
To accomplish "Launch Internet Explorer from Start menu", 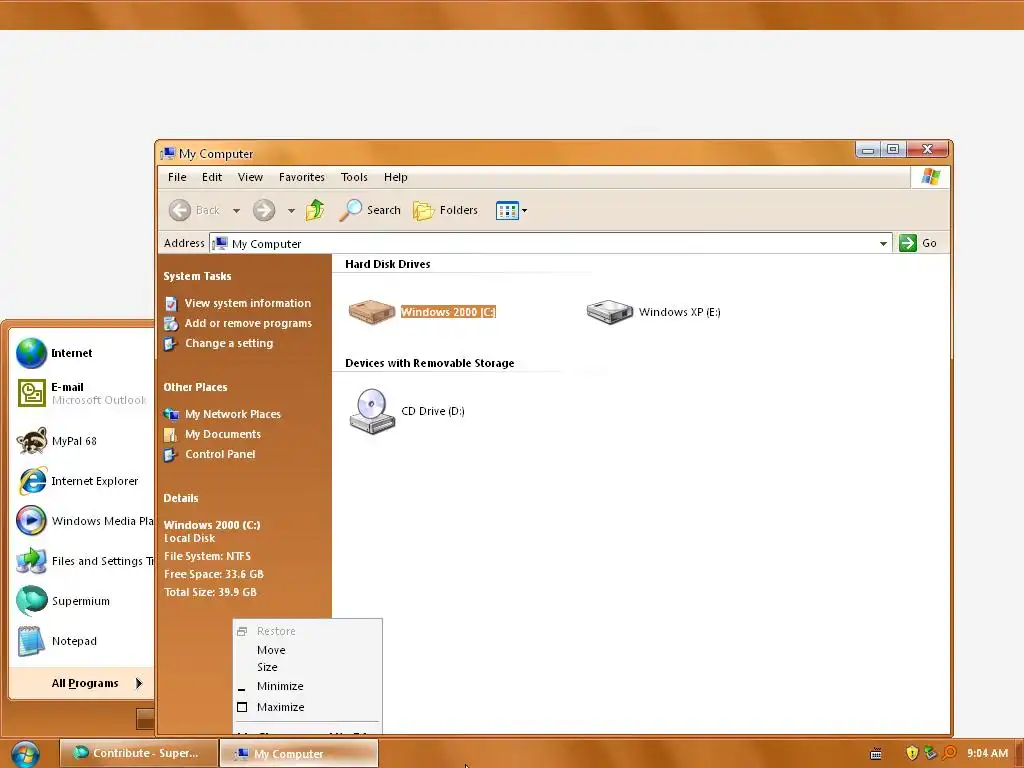I will [82, 481].
